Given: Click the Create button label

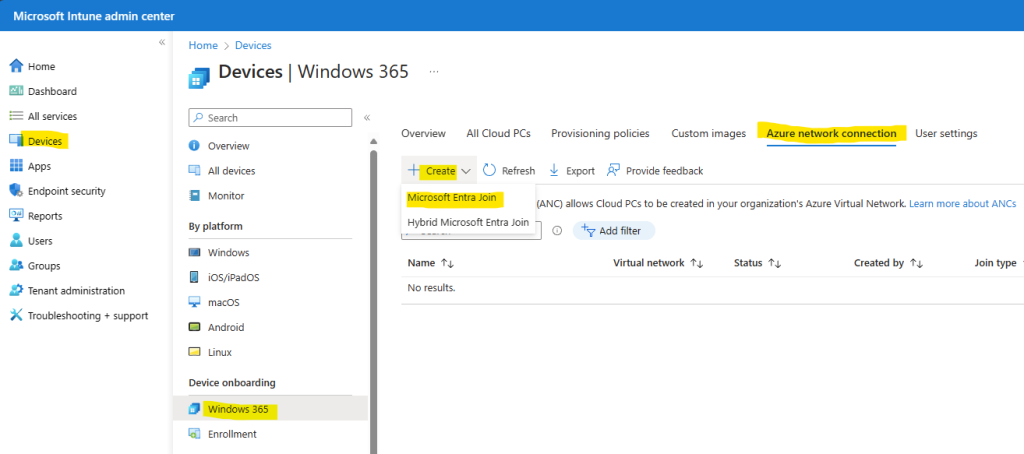Looking at the screenshot, I should [440, 171].
